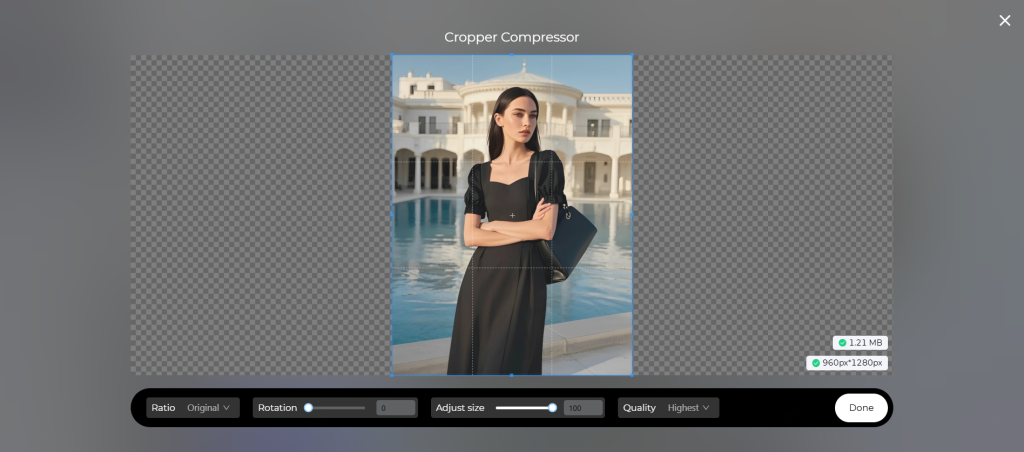Click the Adjust size slider handle
This screenshot has height=452, width=1024.
[x=552, y=408]
